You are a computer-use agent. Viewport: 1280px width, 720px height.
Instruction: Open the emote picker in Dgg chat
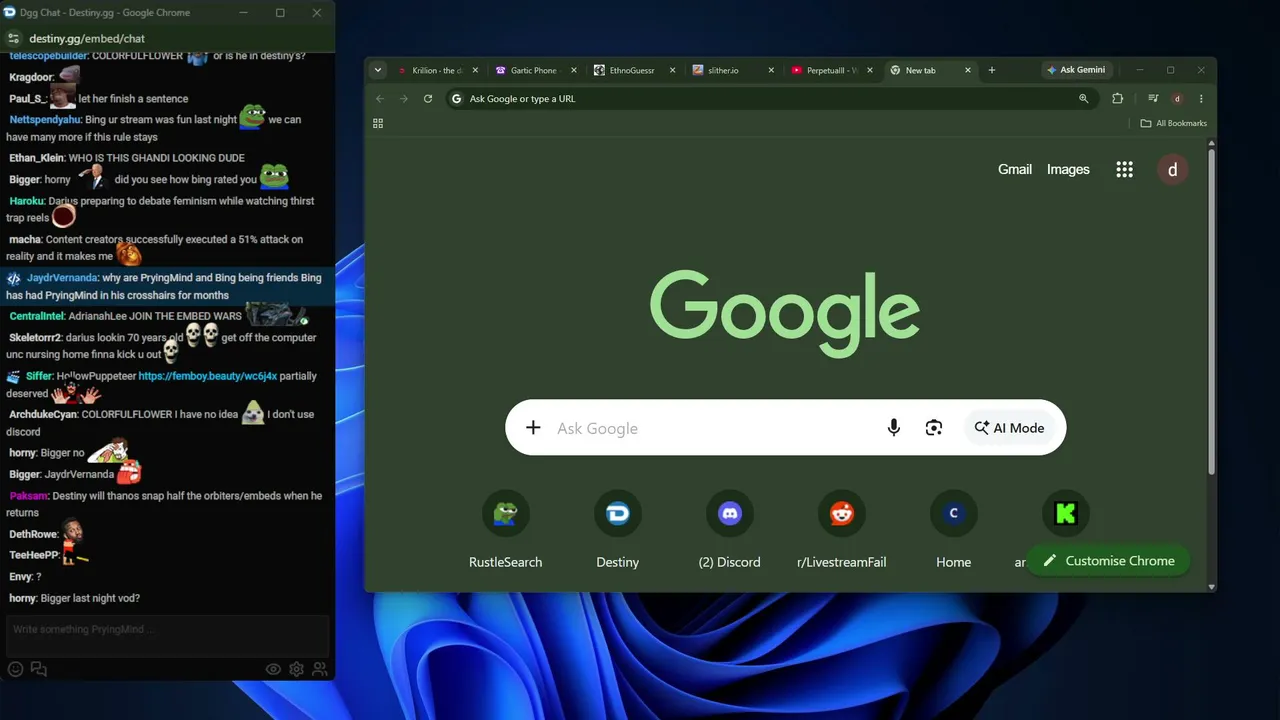coord(15,669)
